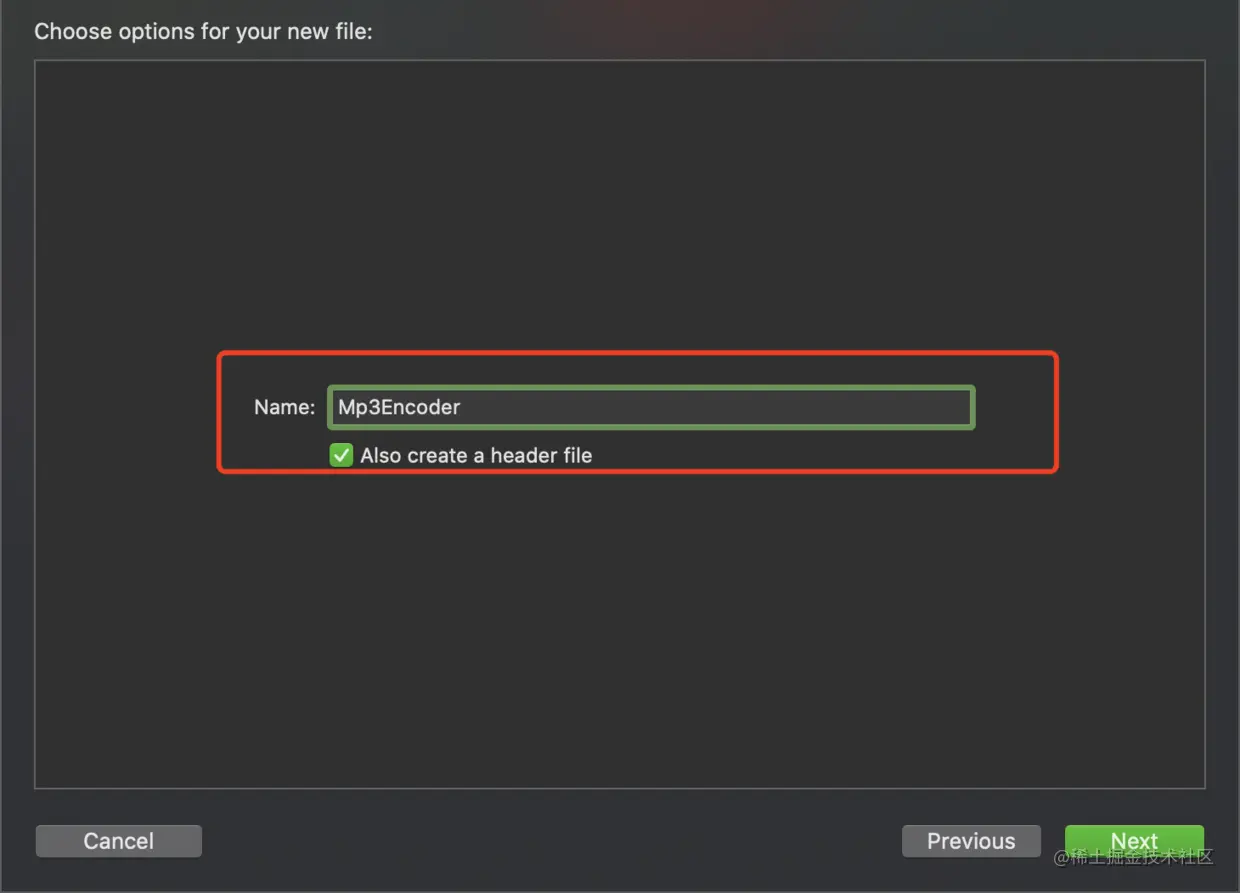Select the file name input containing Mp3Encoder

coord(651,407)
